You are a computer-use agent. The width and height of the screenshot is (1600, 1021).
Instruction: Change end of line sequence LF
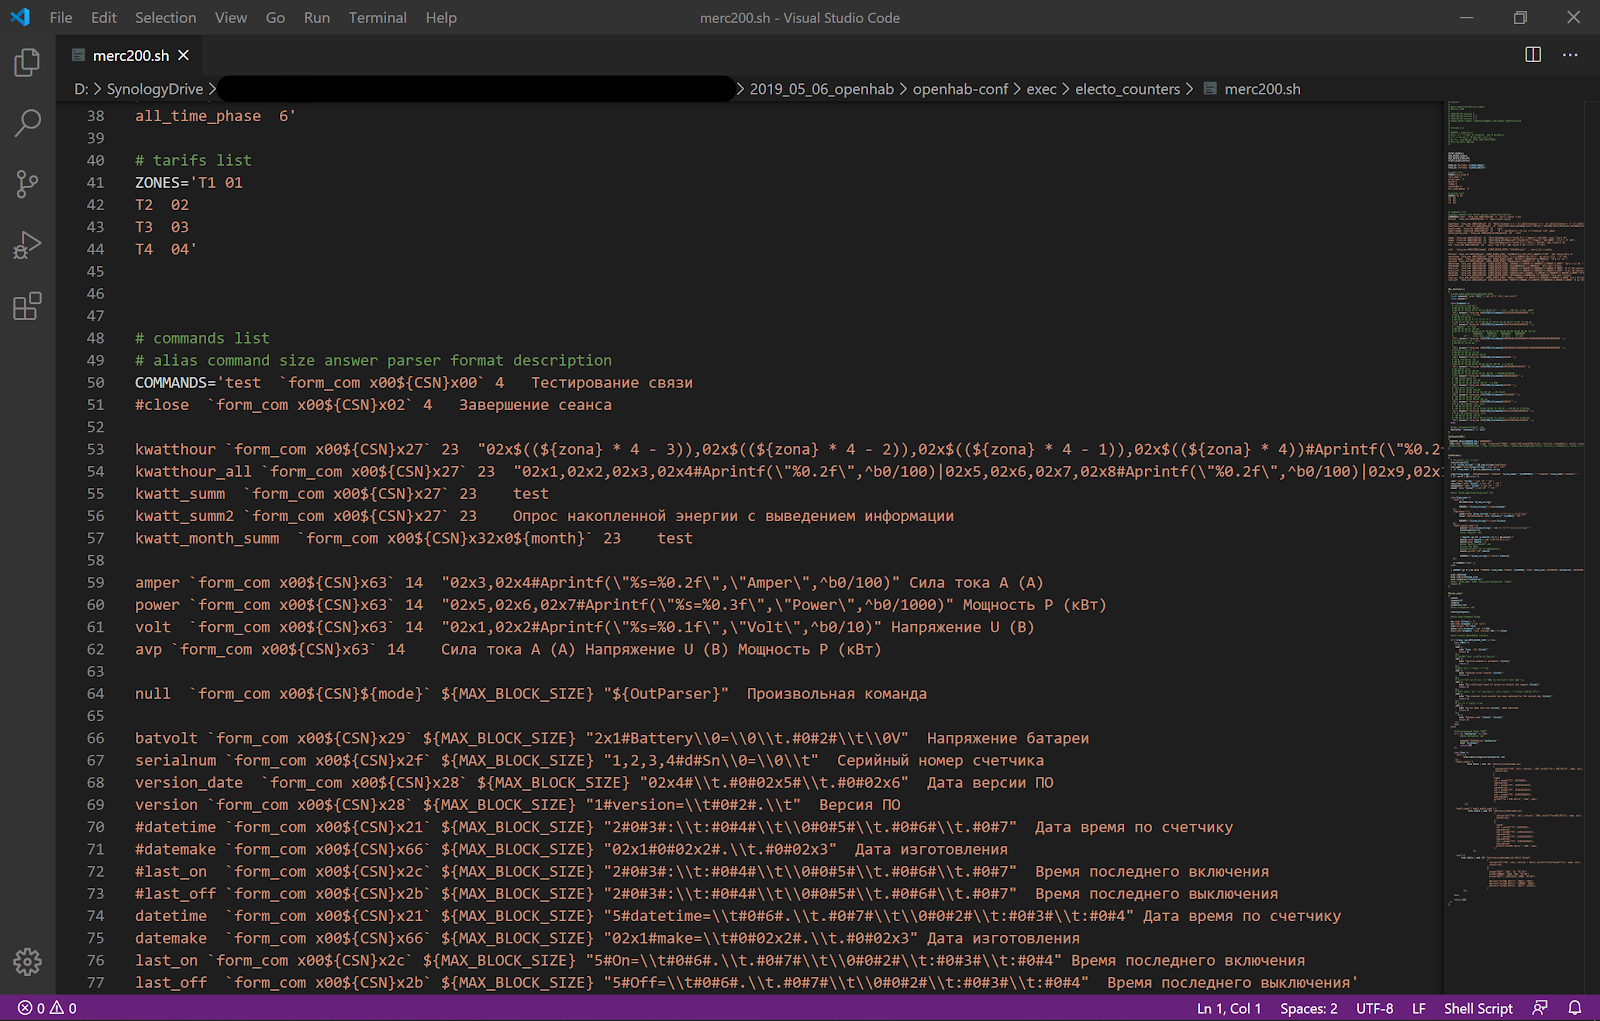click(x=1419, y=1008)
